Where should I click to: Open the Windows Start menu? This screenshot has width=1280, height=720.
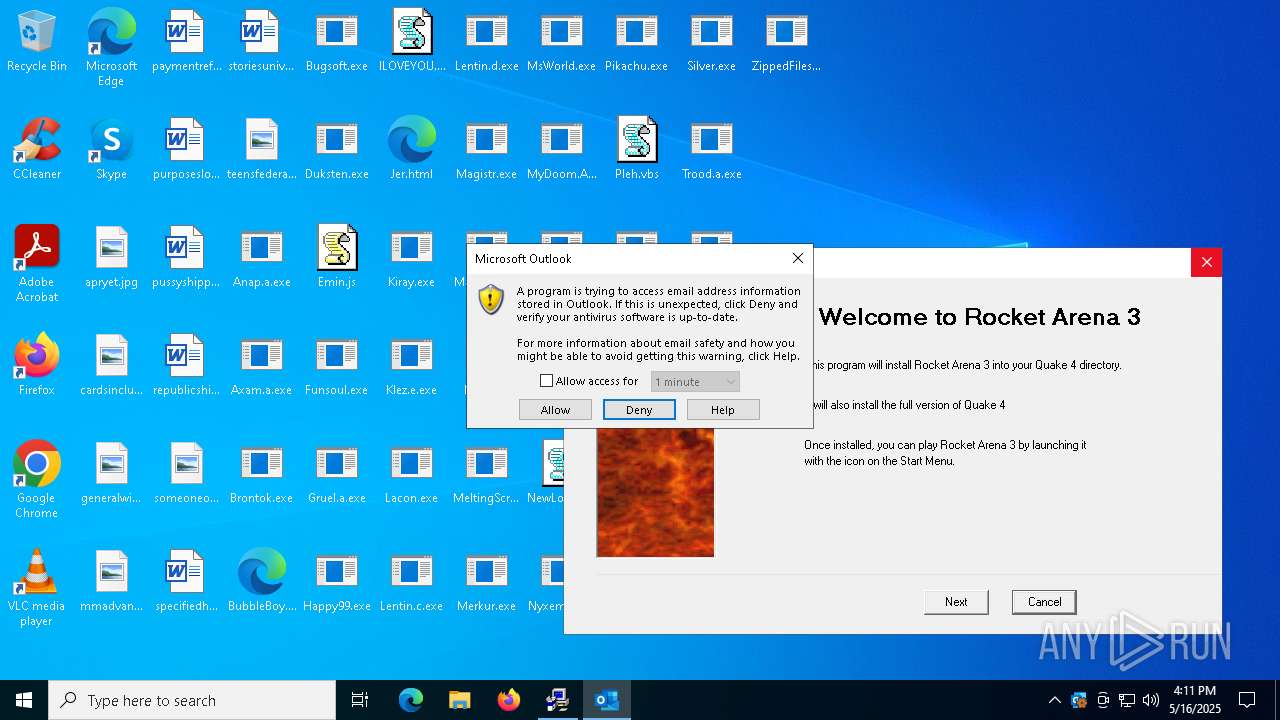tap(24, 700)
